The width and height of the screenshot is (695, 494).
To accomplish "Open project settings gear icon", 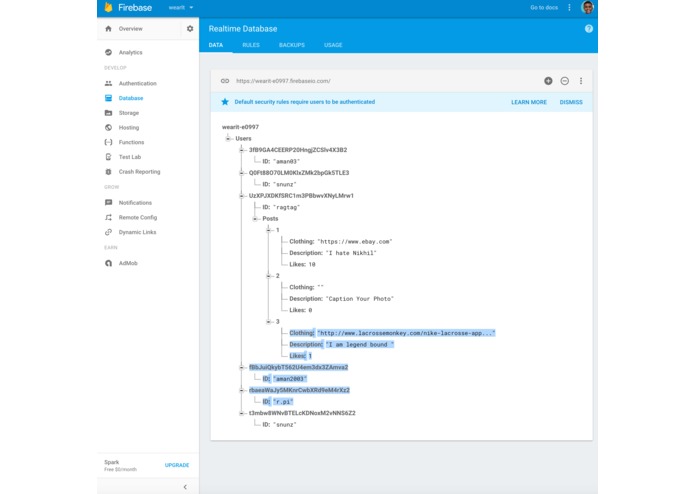I will 190,29.
